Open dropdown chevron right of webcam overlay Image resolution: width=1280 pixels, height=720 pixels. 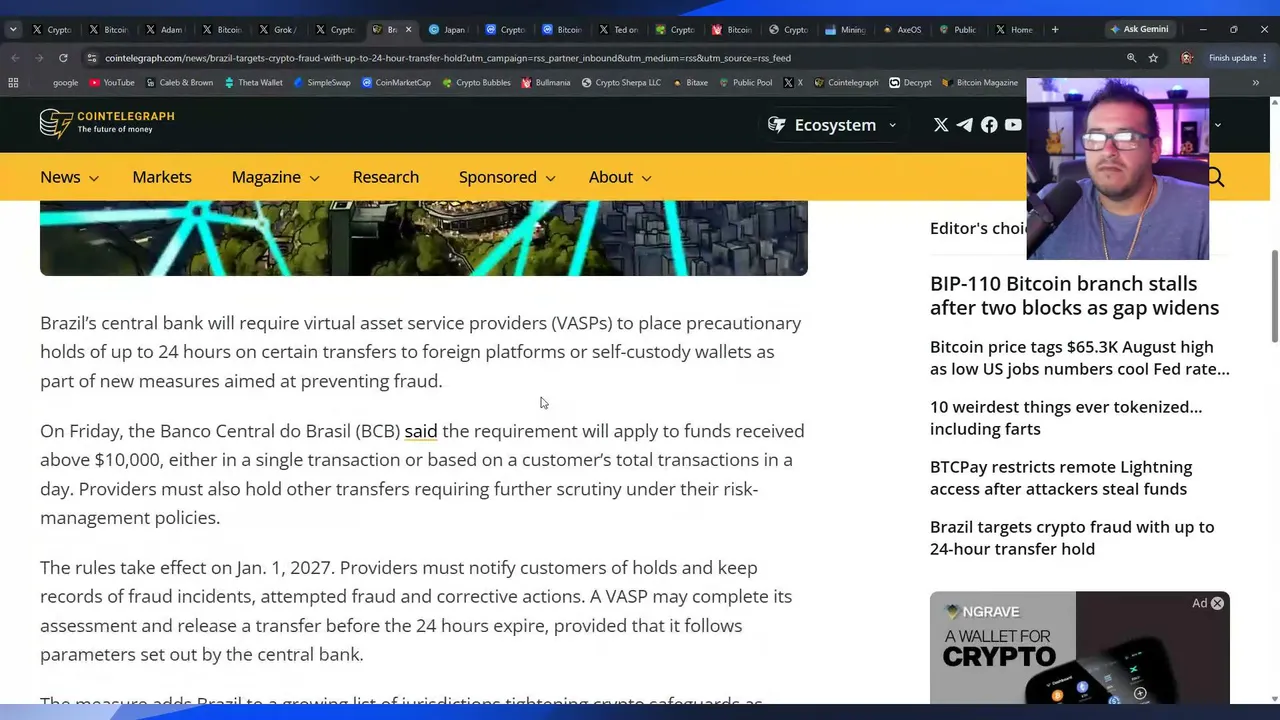[1218, 125]
